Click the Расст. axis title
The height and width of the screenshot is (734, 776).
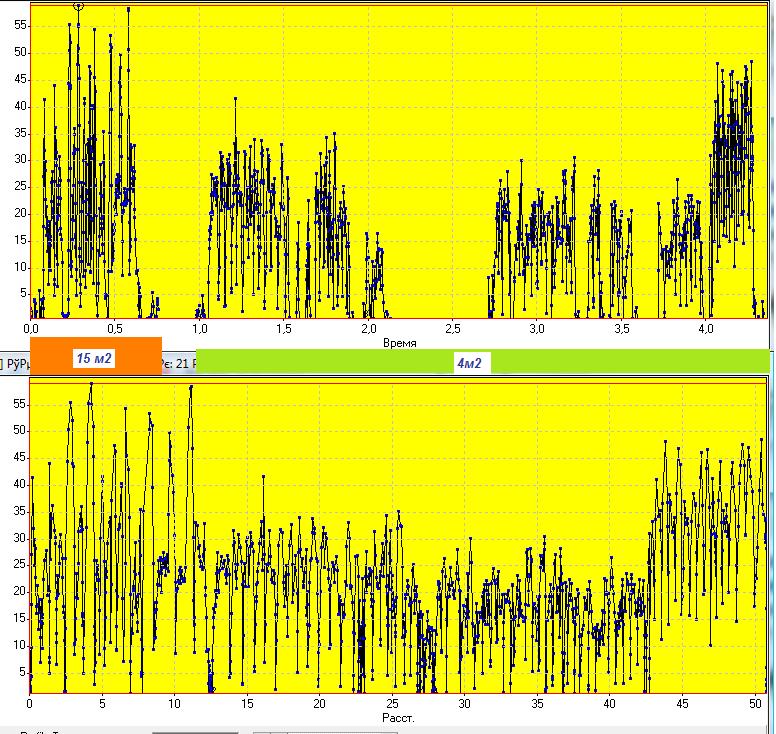click(x=398, y=717)
